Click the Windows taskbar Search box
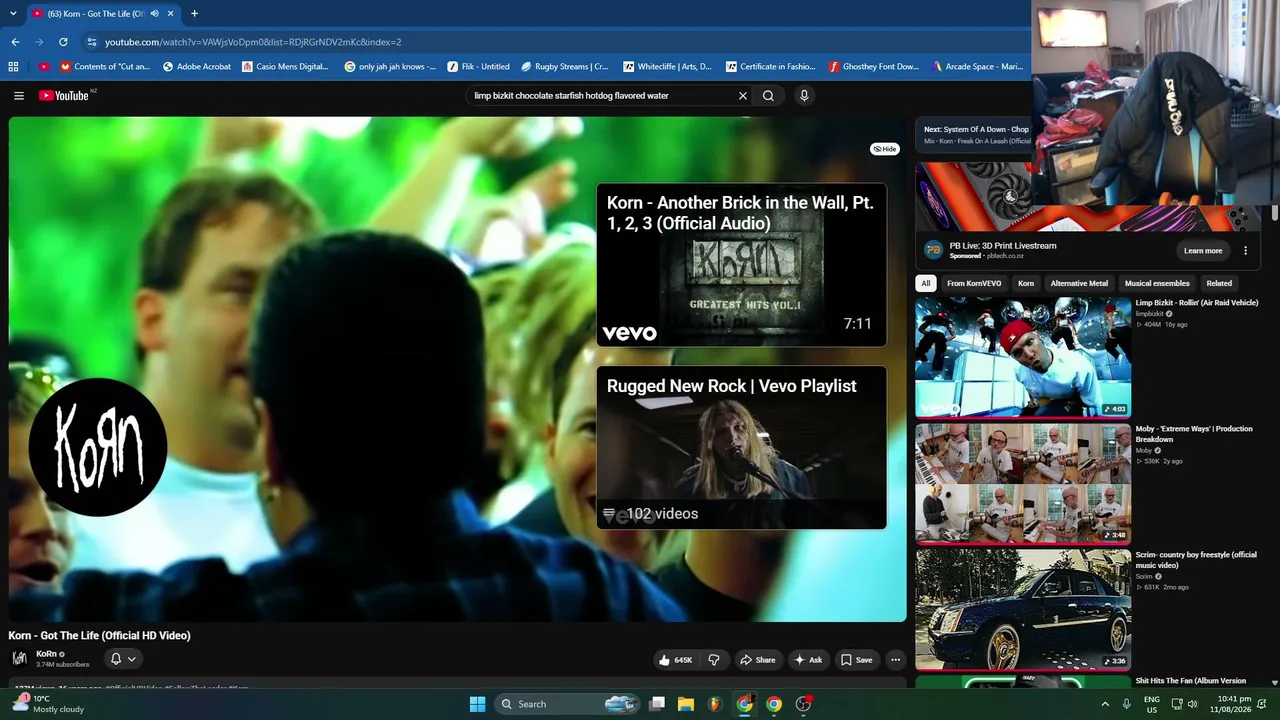 click(x=567, y=704)
